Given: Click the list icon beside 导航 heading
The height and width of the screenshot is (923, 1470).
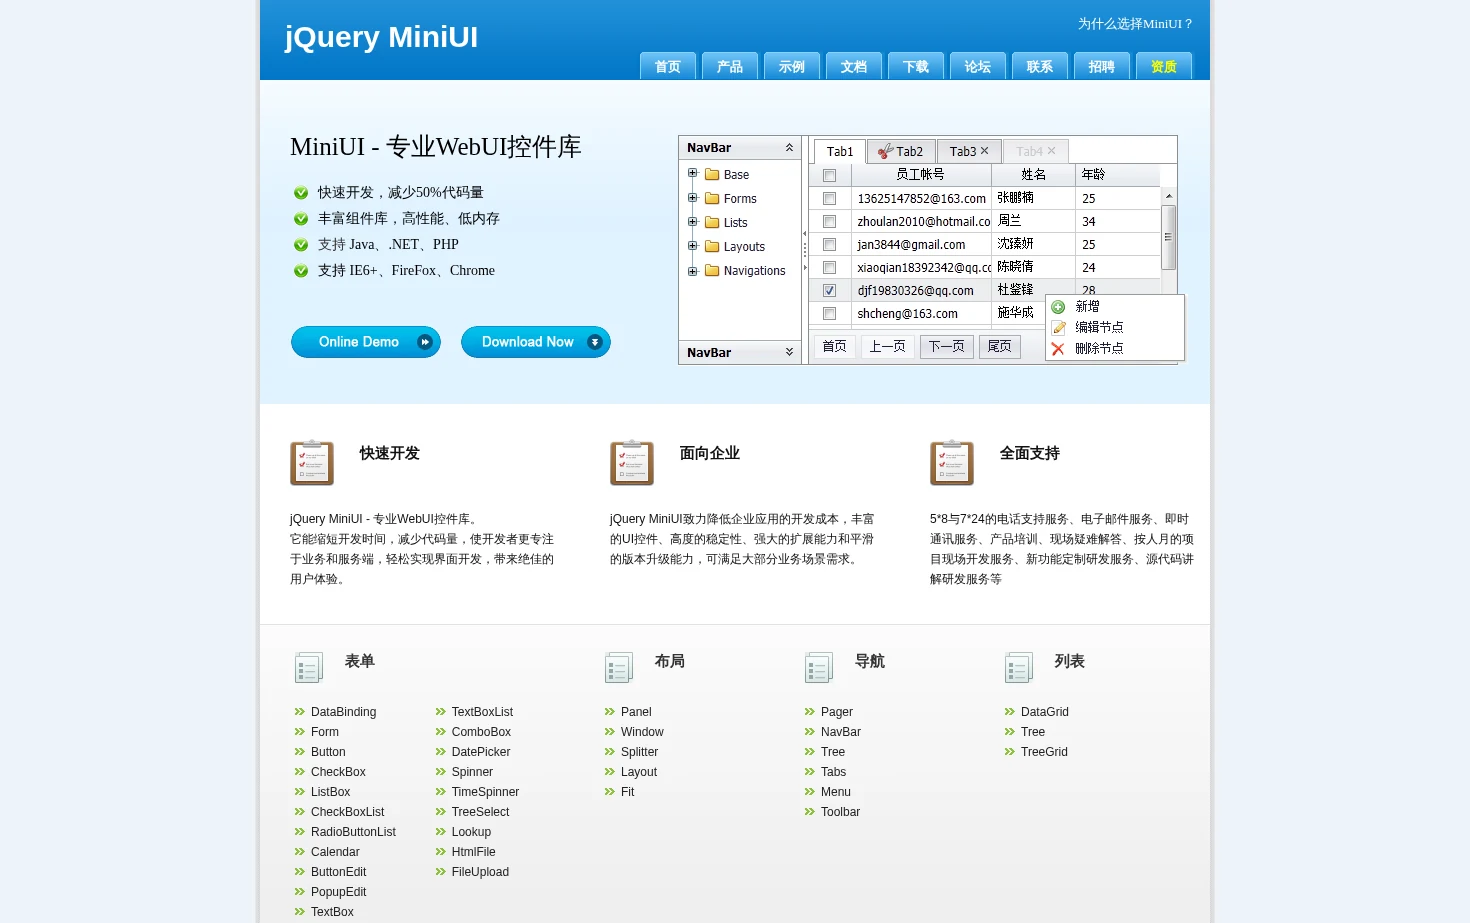Looking at the screenshot, I should pyautogui.click(x=819, y=667).
